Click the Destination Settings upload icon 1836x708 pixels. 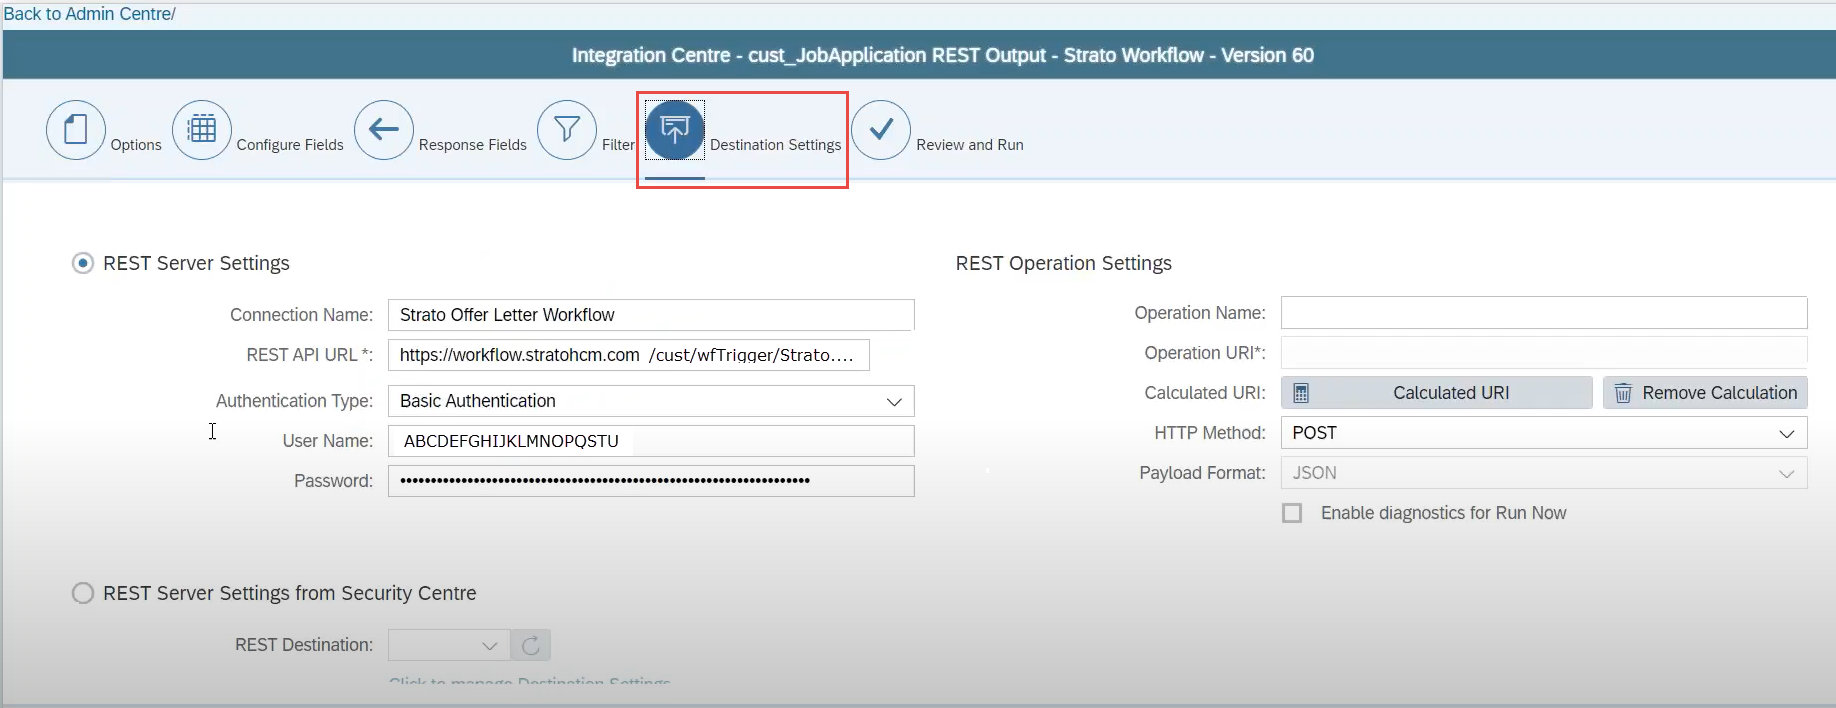[675, 130]
